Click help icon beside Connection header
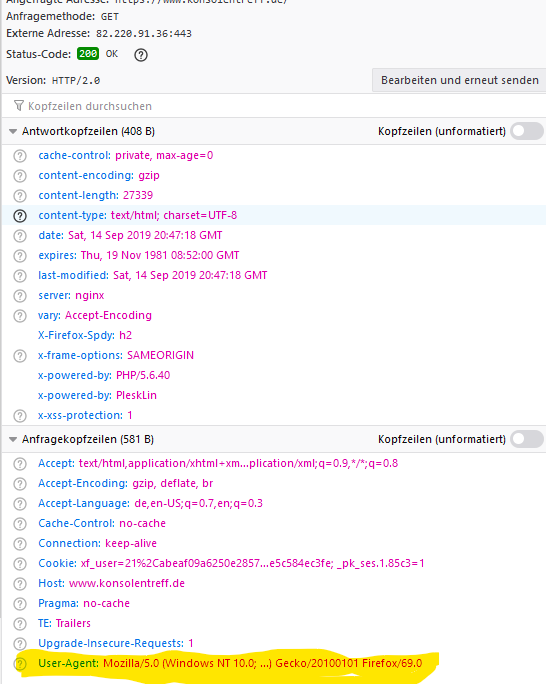The width and height of the screenshot is (546, 691). 20,544
